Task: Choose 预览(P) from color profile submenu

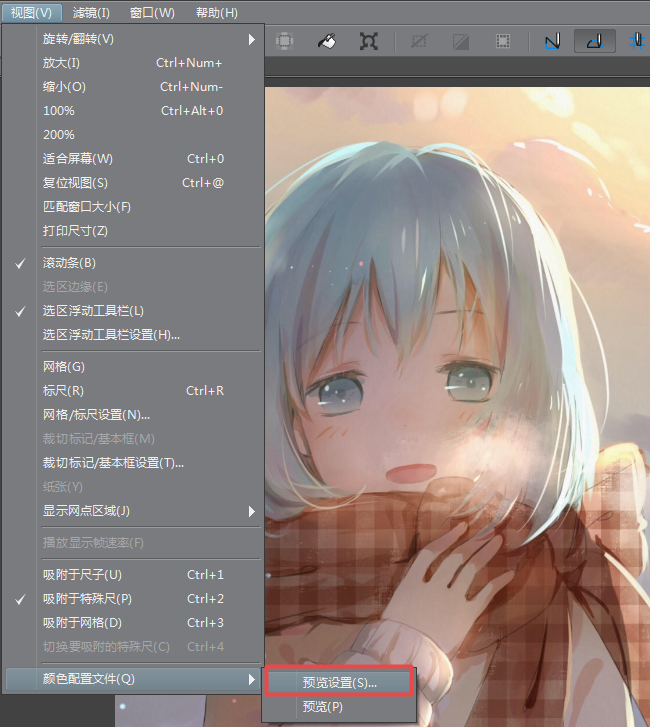Action: (x=339, y=707)
